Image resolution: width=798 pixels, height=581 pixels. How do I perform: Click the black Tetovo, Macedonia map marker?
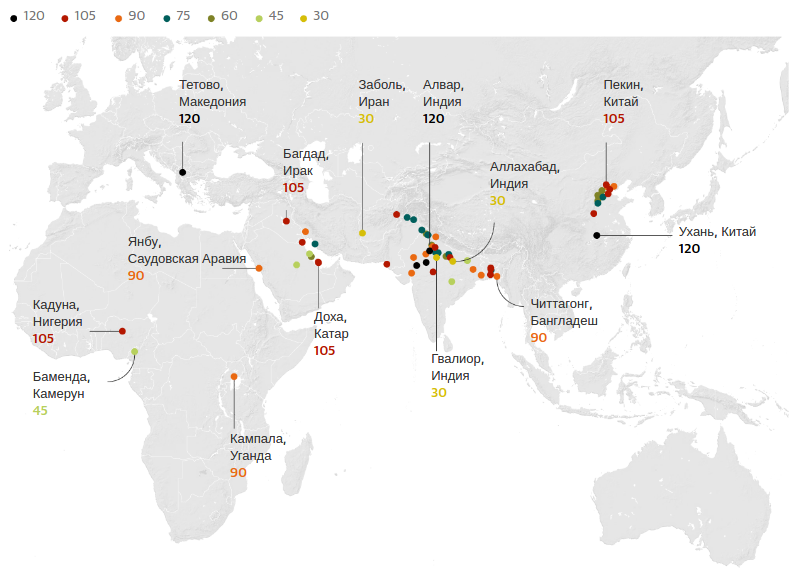pos(183,172)
